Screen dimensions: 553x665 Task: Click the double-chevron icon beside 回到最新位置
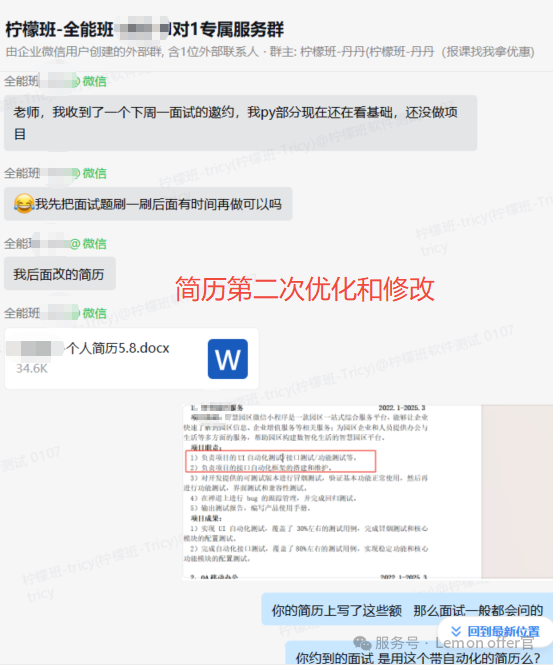tap(455, 631)
